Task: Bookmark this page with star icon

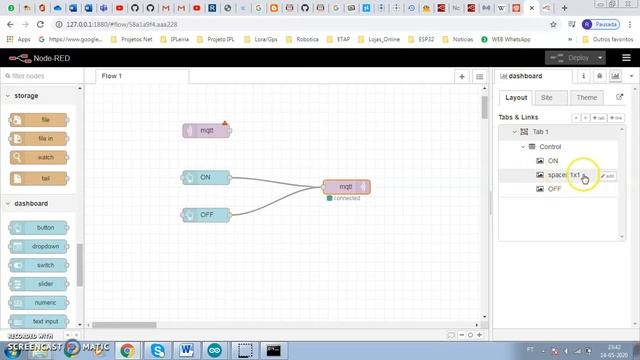Action: point(553,24)
